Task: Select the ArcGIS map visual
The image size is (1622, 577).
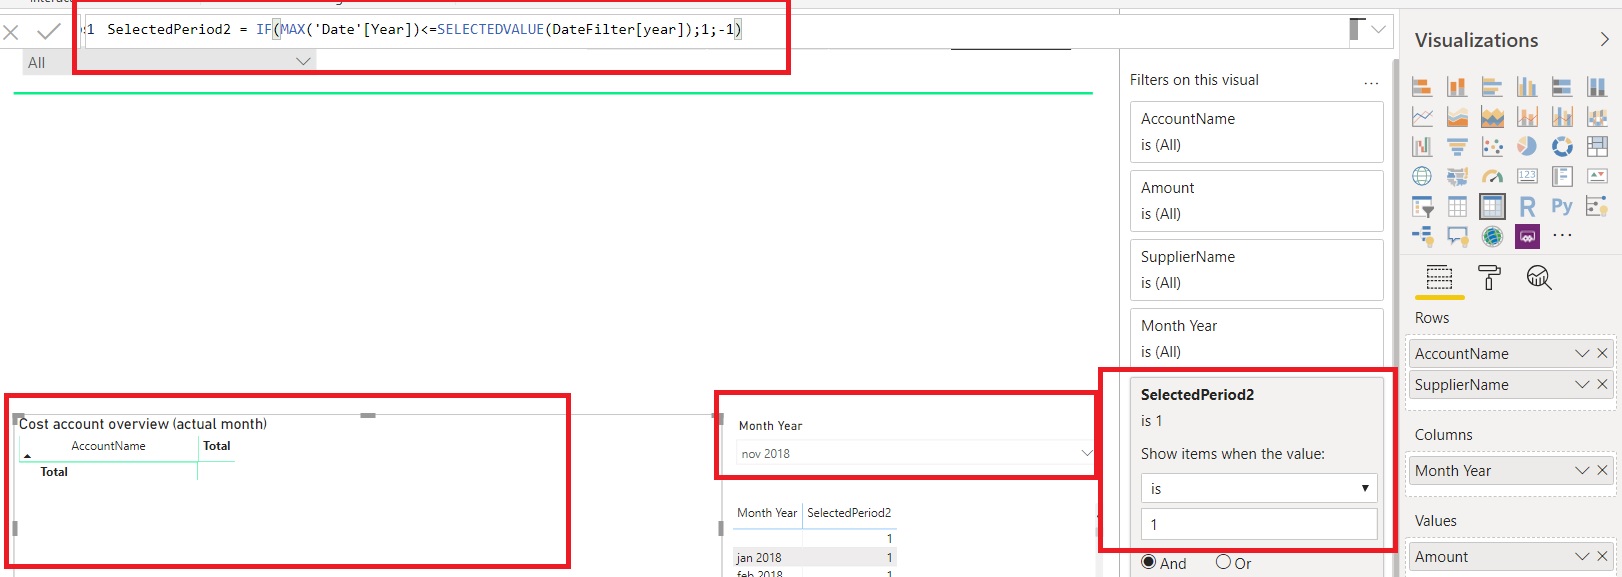Action: point(1492,236)
